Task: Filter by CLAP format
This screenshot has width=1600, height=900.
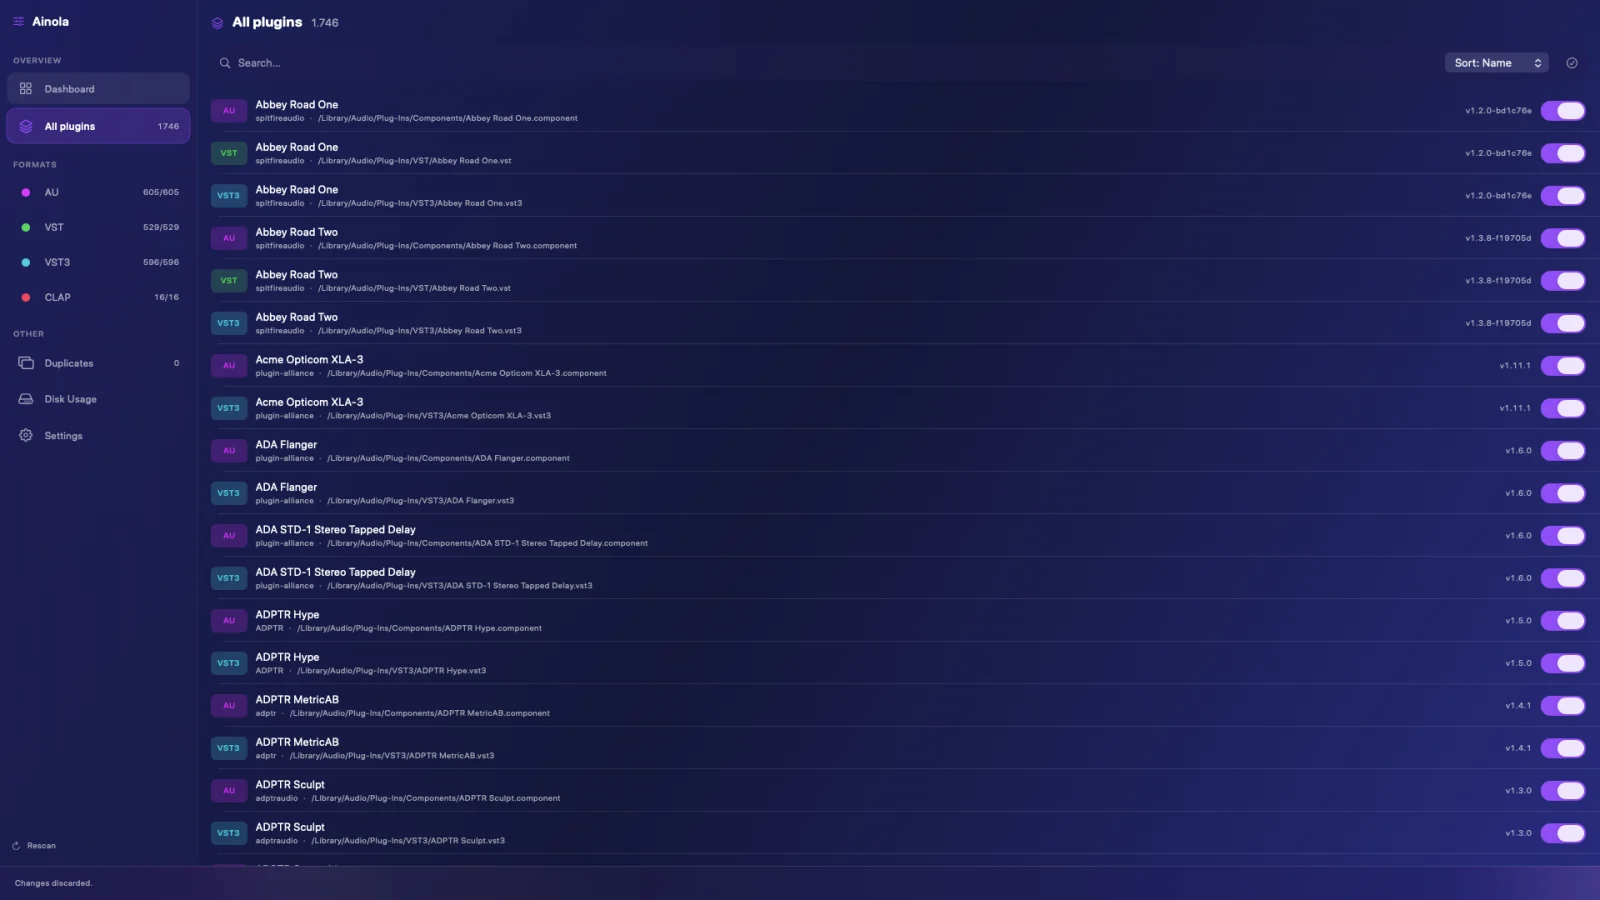Action: [98, 297]
